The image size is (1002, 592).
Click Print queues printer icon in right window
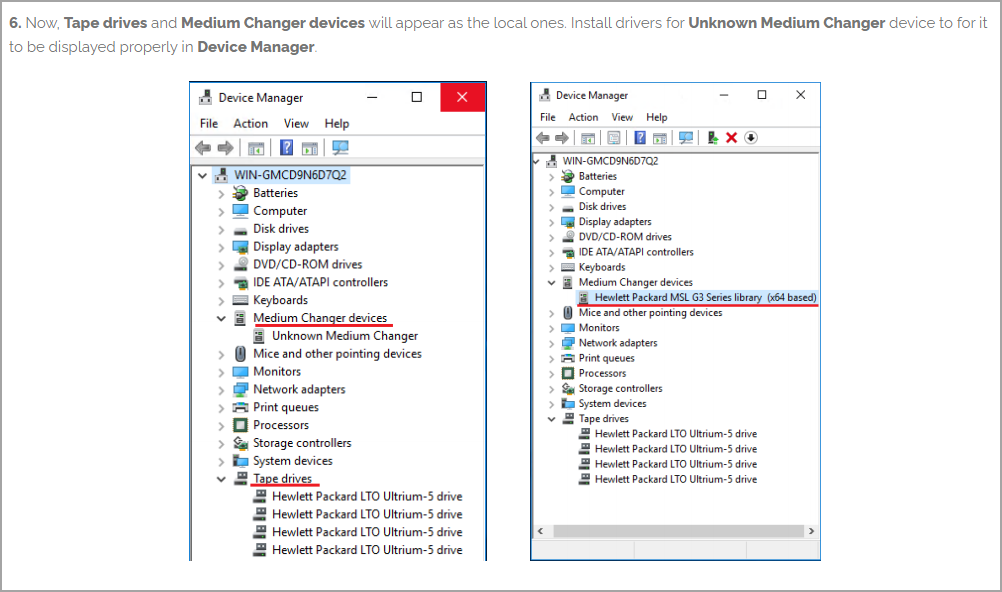pos(567,358)
